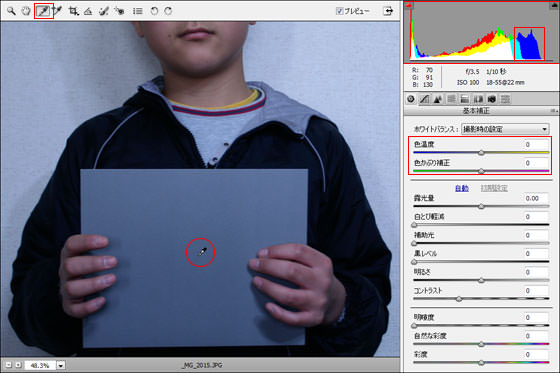Toggle shadow clipping warning in histogram
The height and width of the screenshot is (373, 560).
coord(409,5)
